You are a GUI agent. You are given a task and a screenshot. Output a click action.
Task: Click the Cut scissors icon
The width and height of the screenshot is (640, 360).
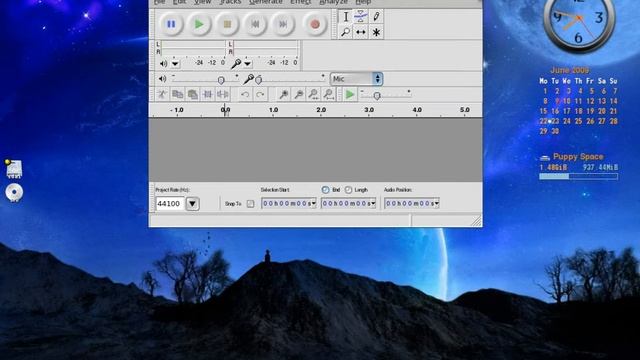162,95
